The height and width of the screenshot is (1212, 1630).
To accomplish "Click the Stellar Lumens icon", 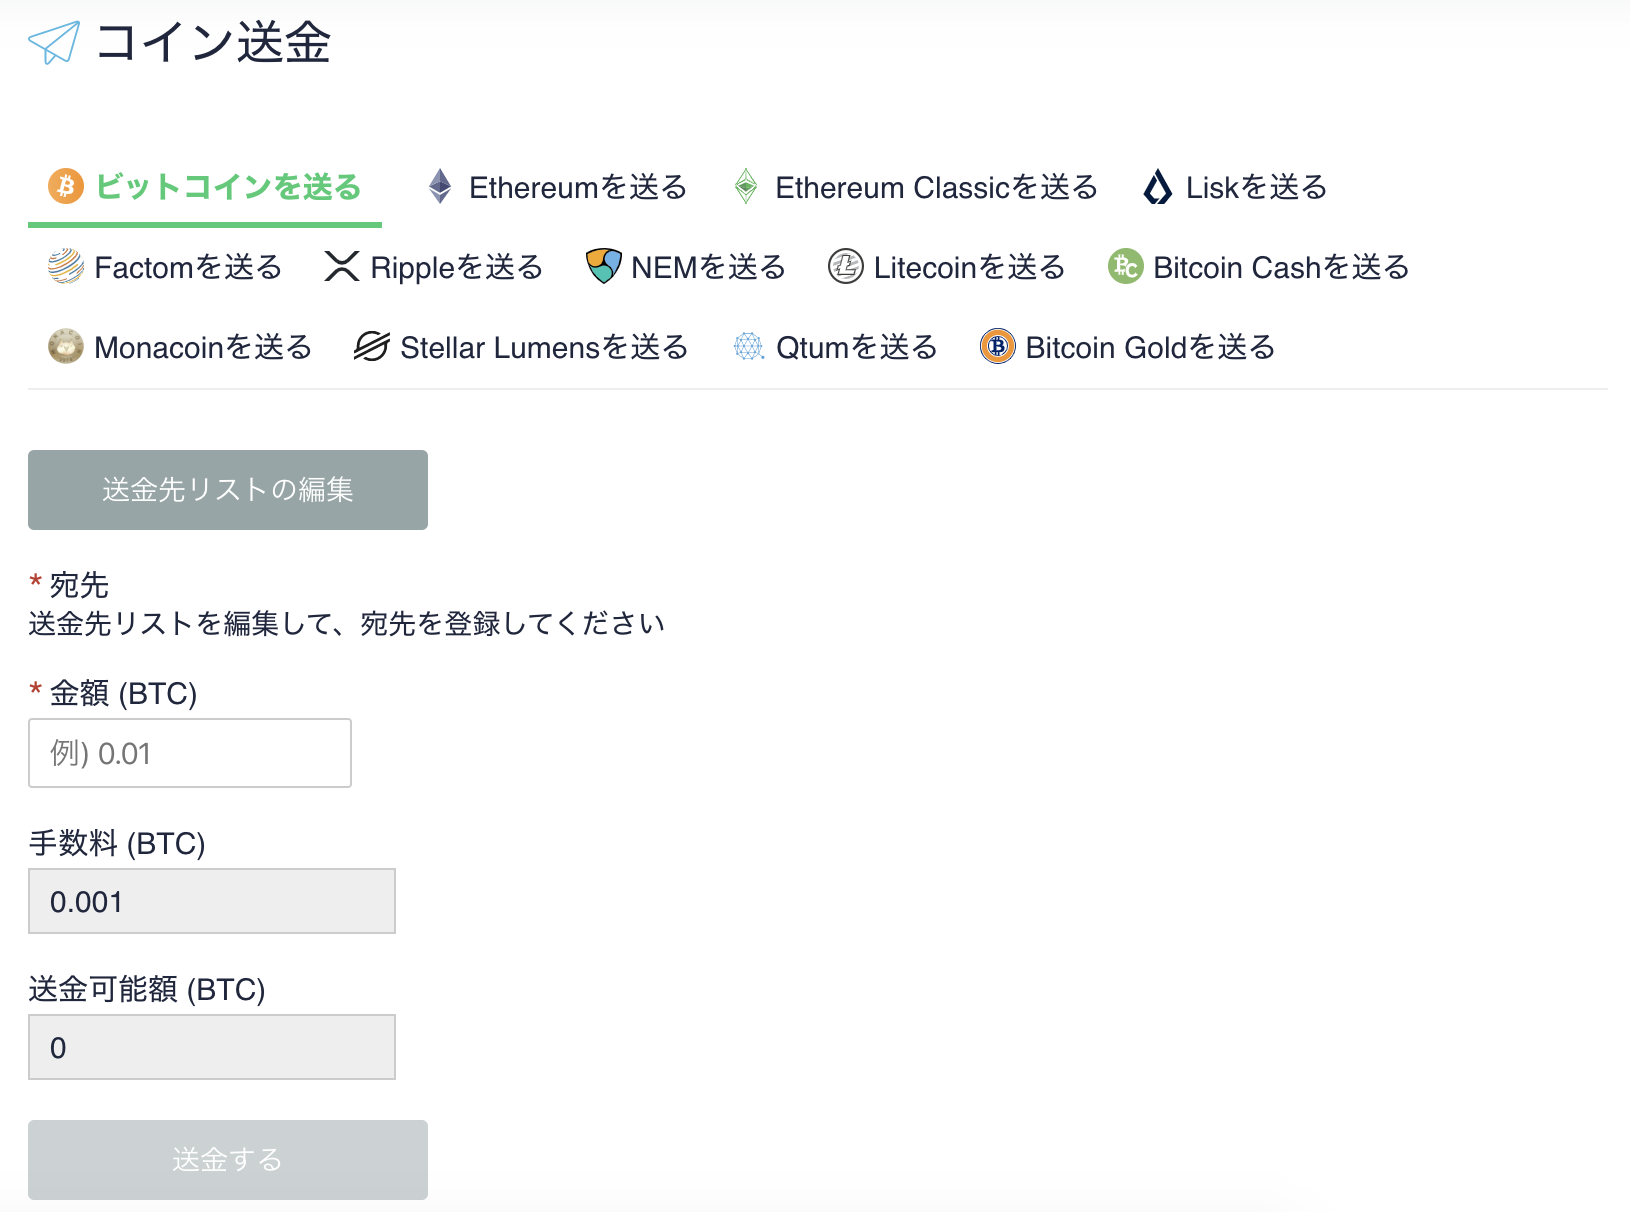I will 371,346.
